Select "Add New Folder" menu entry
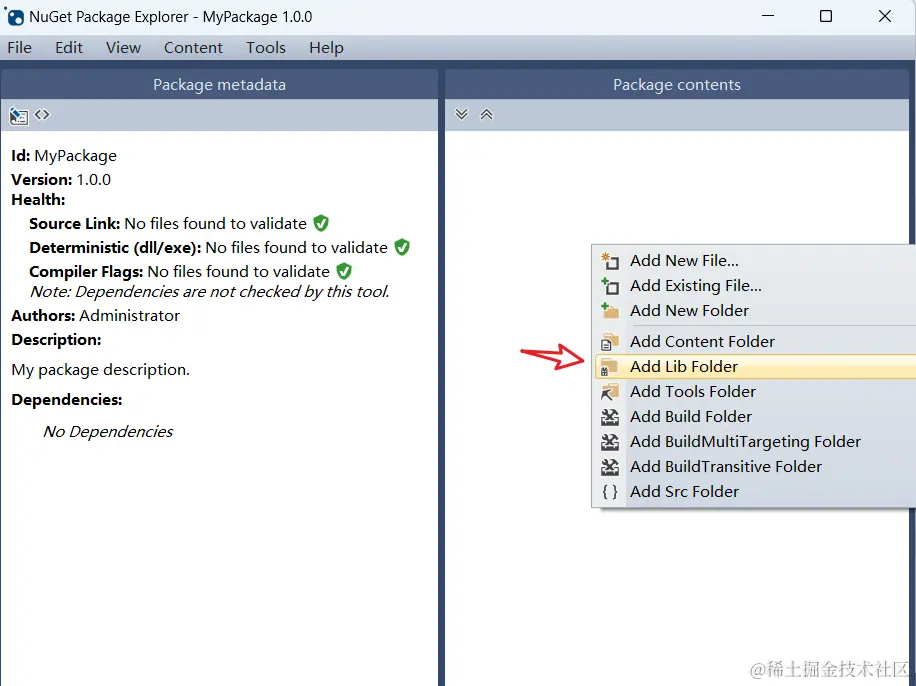 click(755, 311)
